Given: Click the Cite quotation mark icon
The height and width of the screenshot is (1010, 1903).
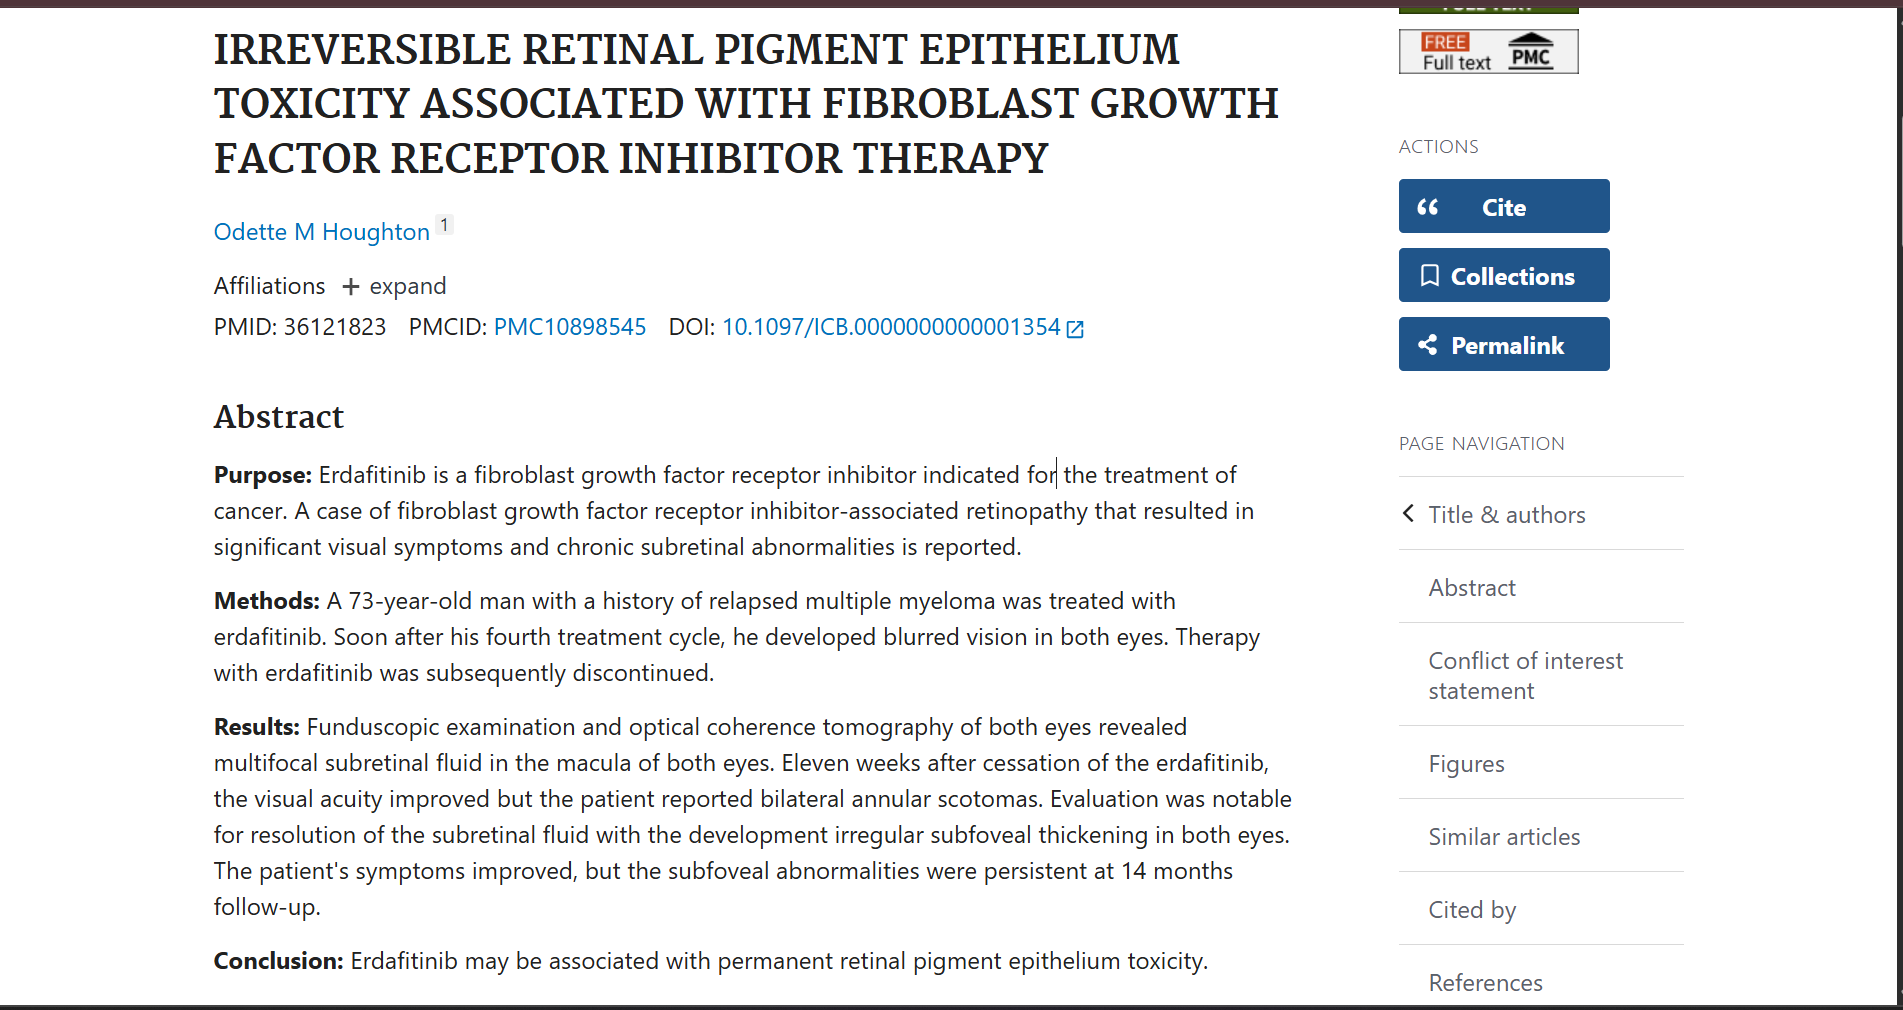Looking at the screenshot, I should tap(1428, 207).
